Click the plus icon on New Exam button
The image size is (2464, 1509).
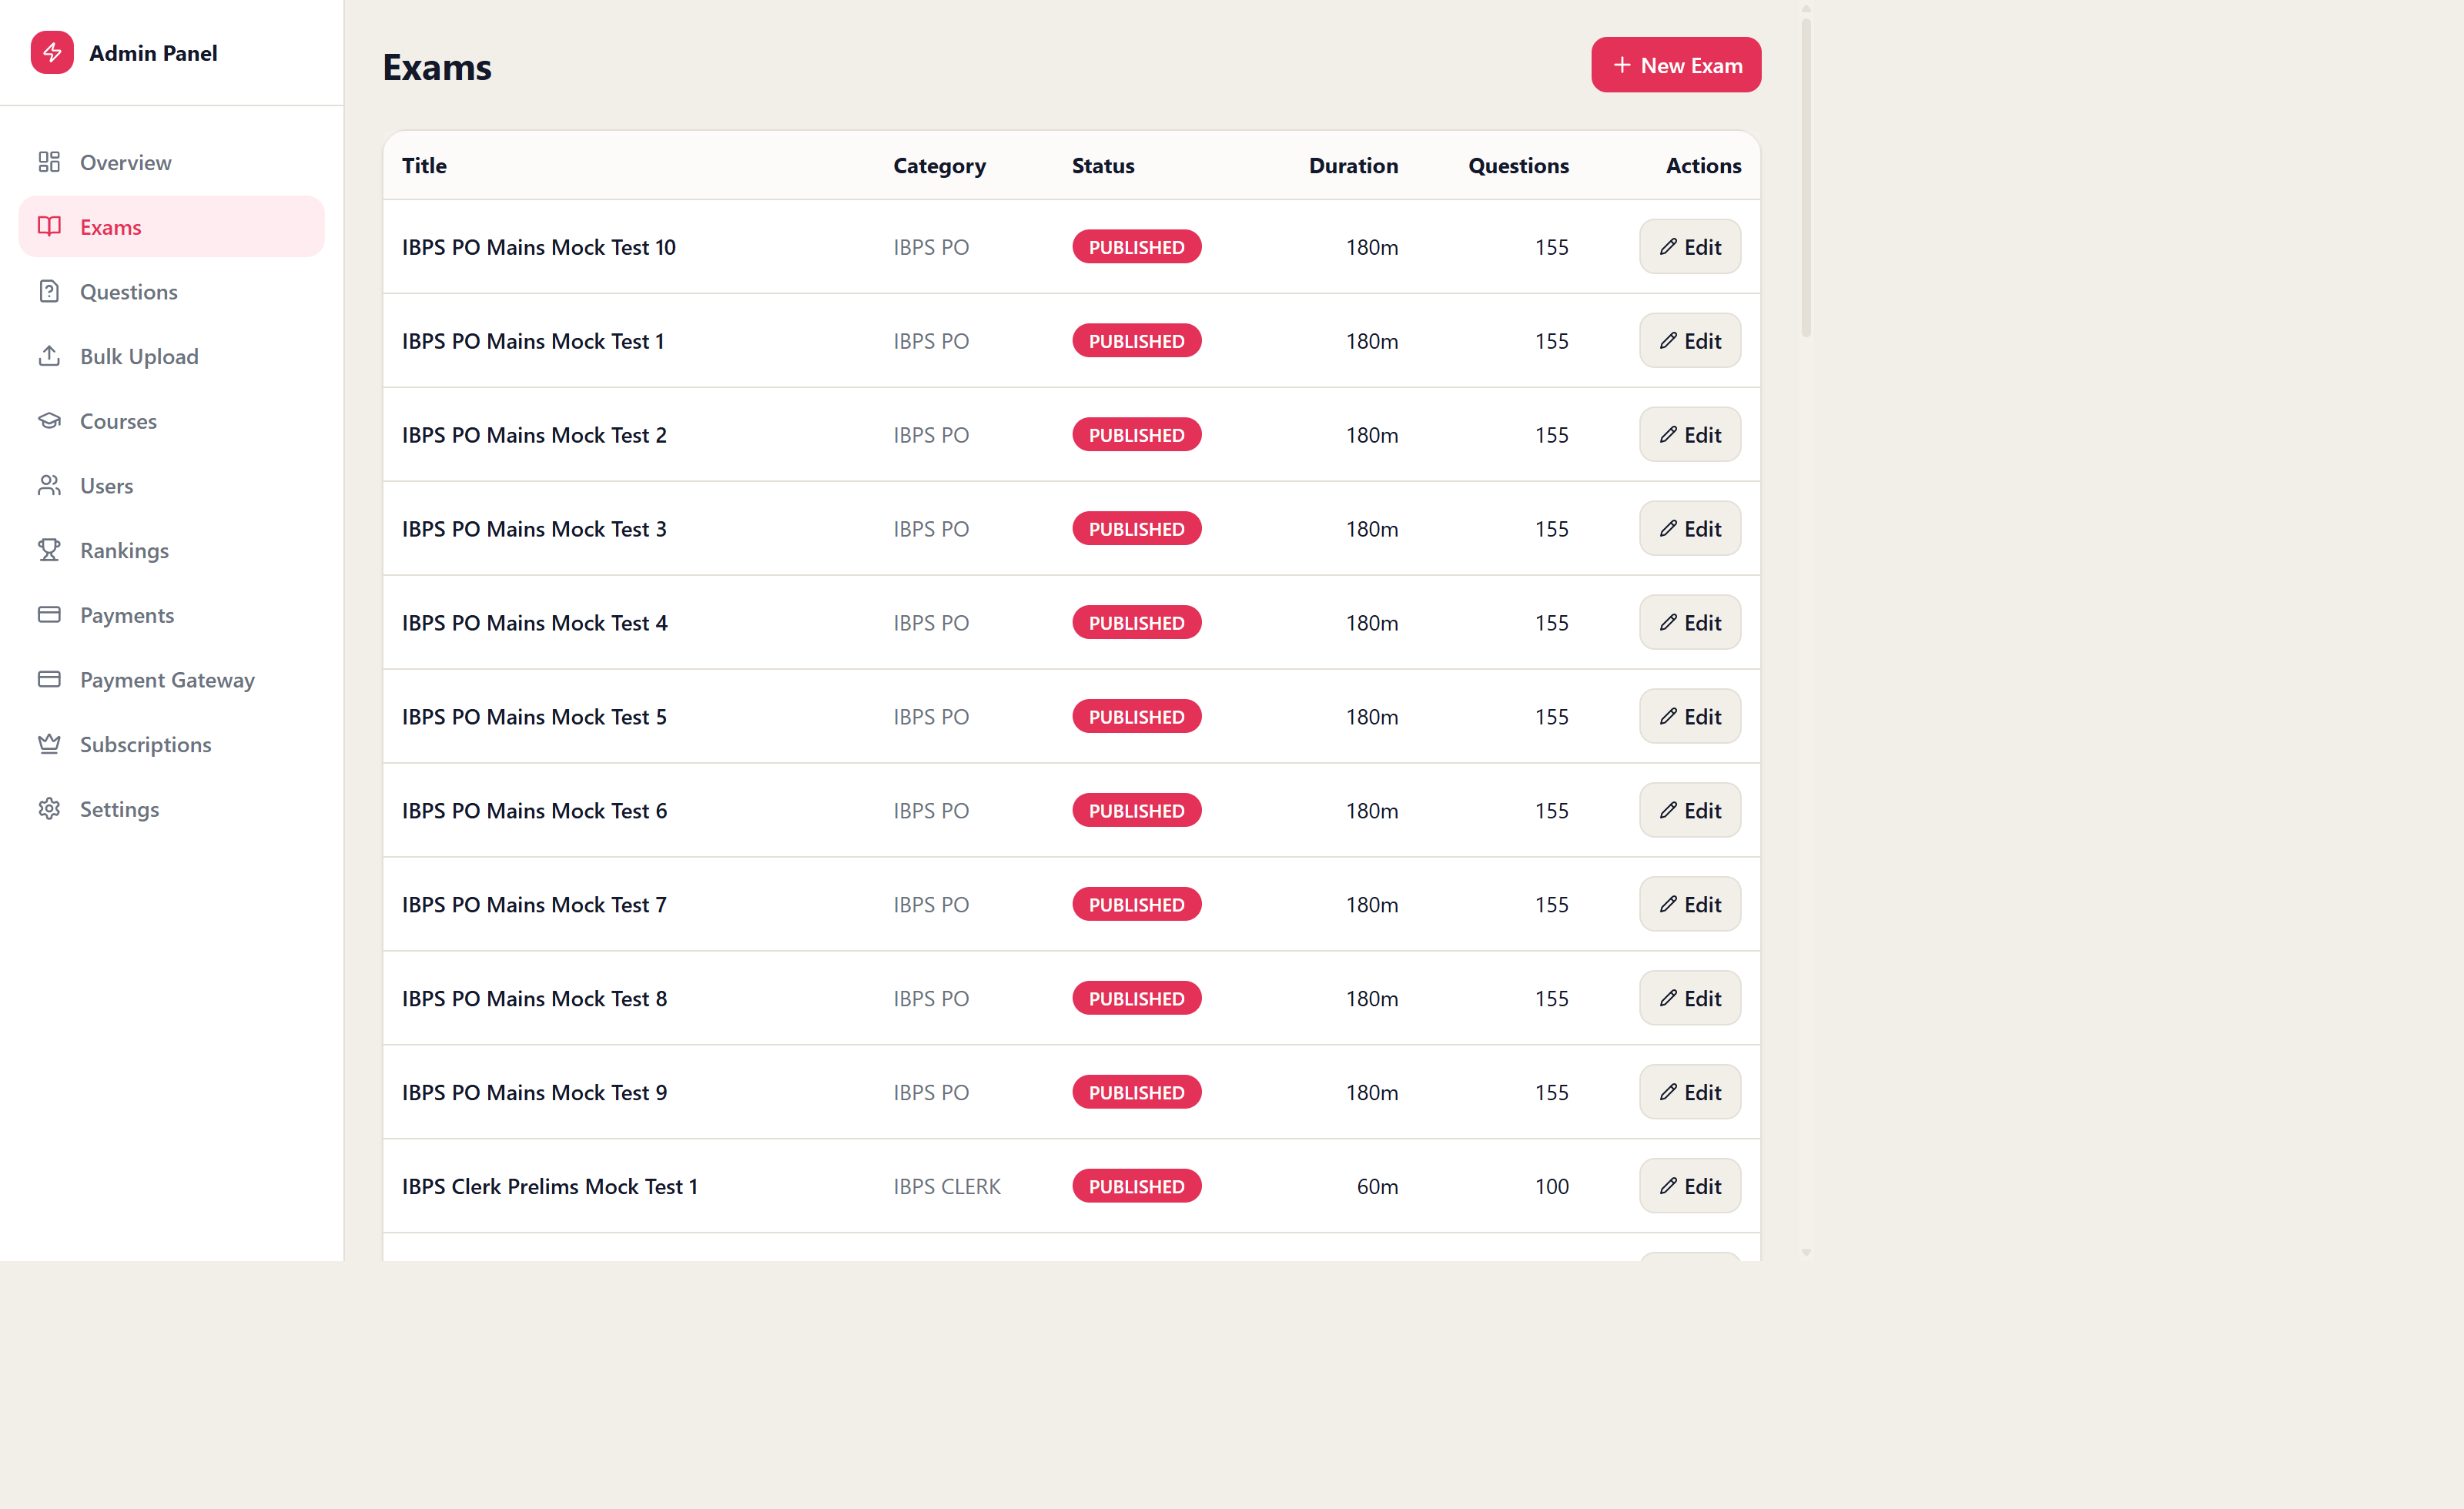tap(1622, 65)
